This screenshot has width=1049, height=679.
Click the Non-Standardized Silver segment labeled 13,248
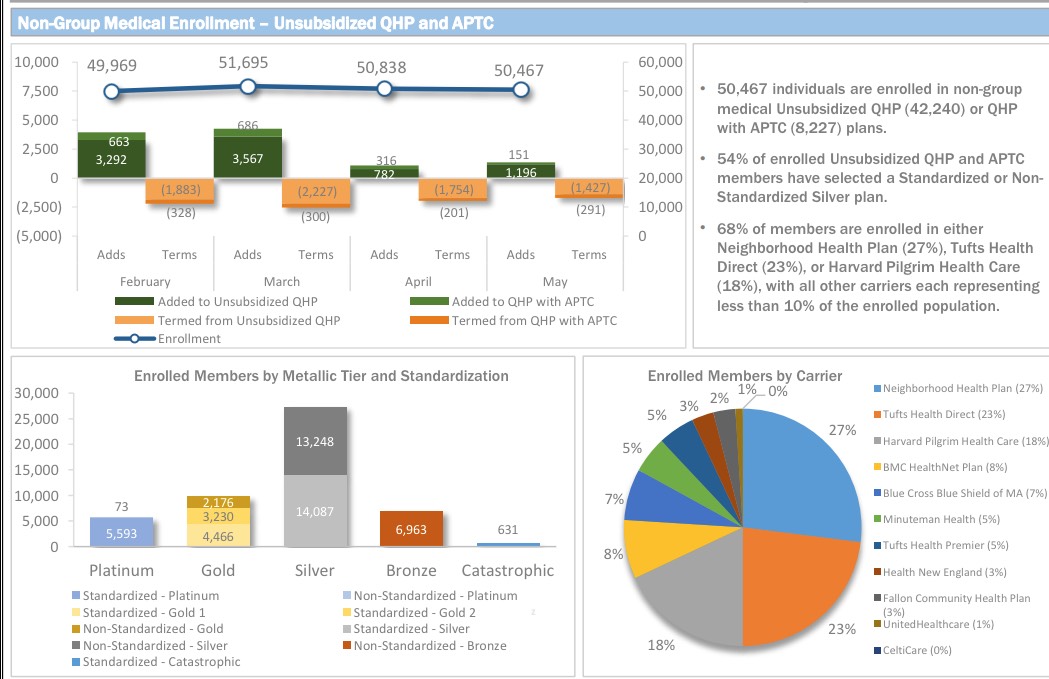[315, 440]
